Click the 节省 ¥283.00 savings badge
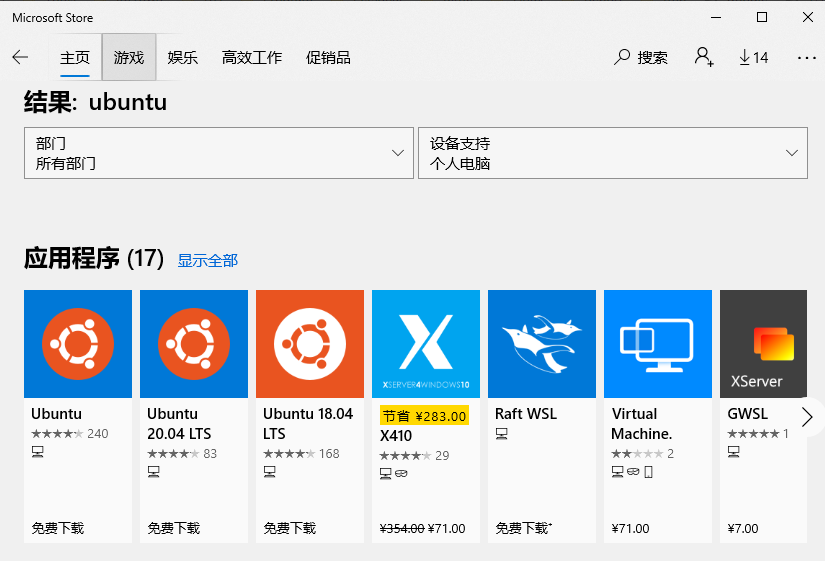This screenshot has height=561, width=825. tap(424, 416)
